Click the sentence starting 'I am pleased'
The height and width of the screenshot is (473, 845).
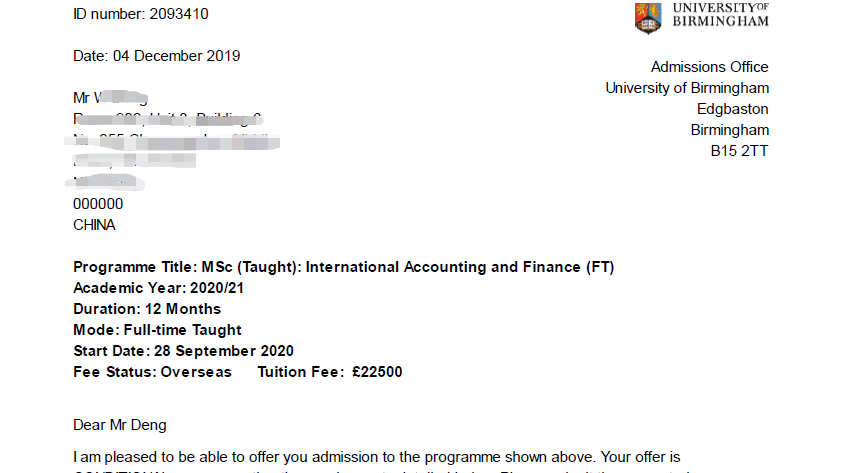click(377, 457)
